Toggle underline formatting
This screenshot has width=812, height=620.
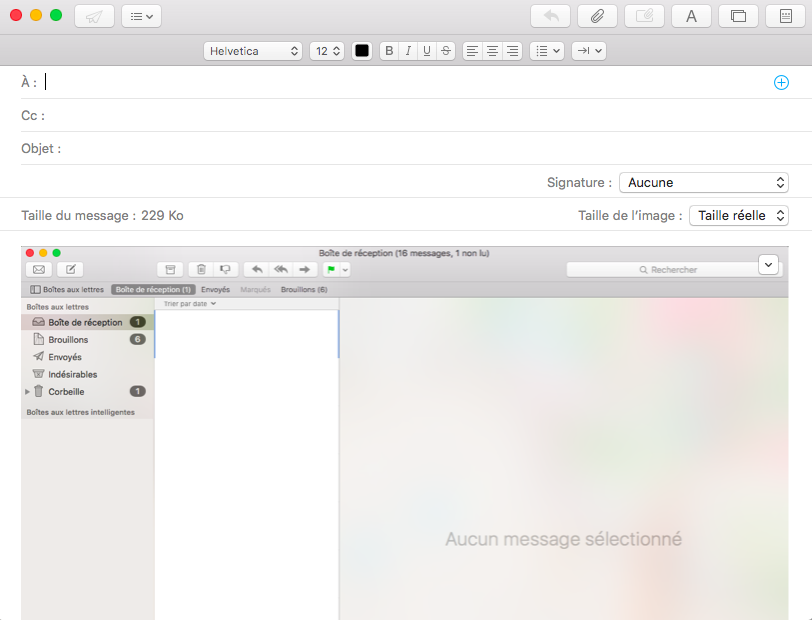point(427,51)
